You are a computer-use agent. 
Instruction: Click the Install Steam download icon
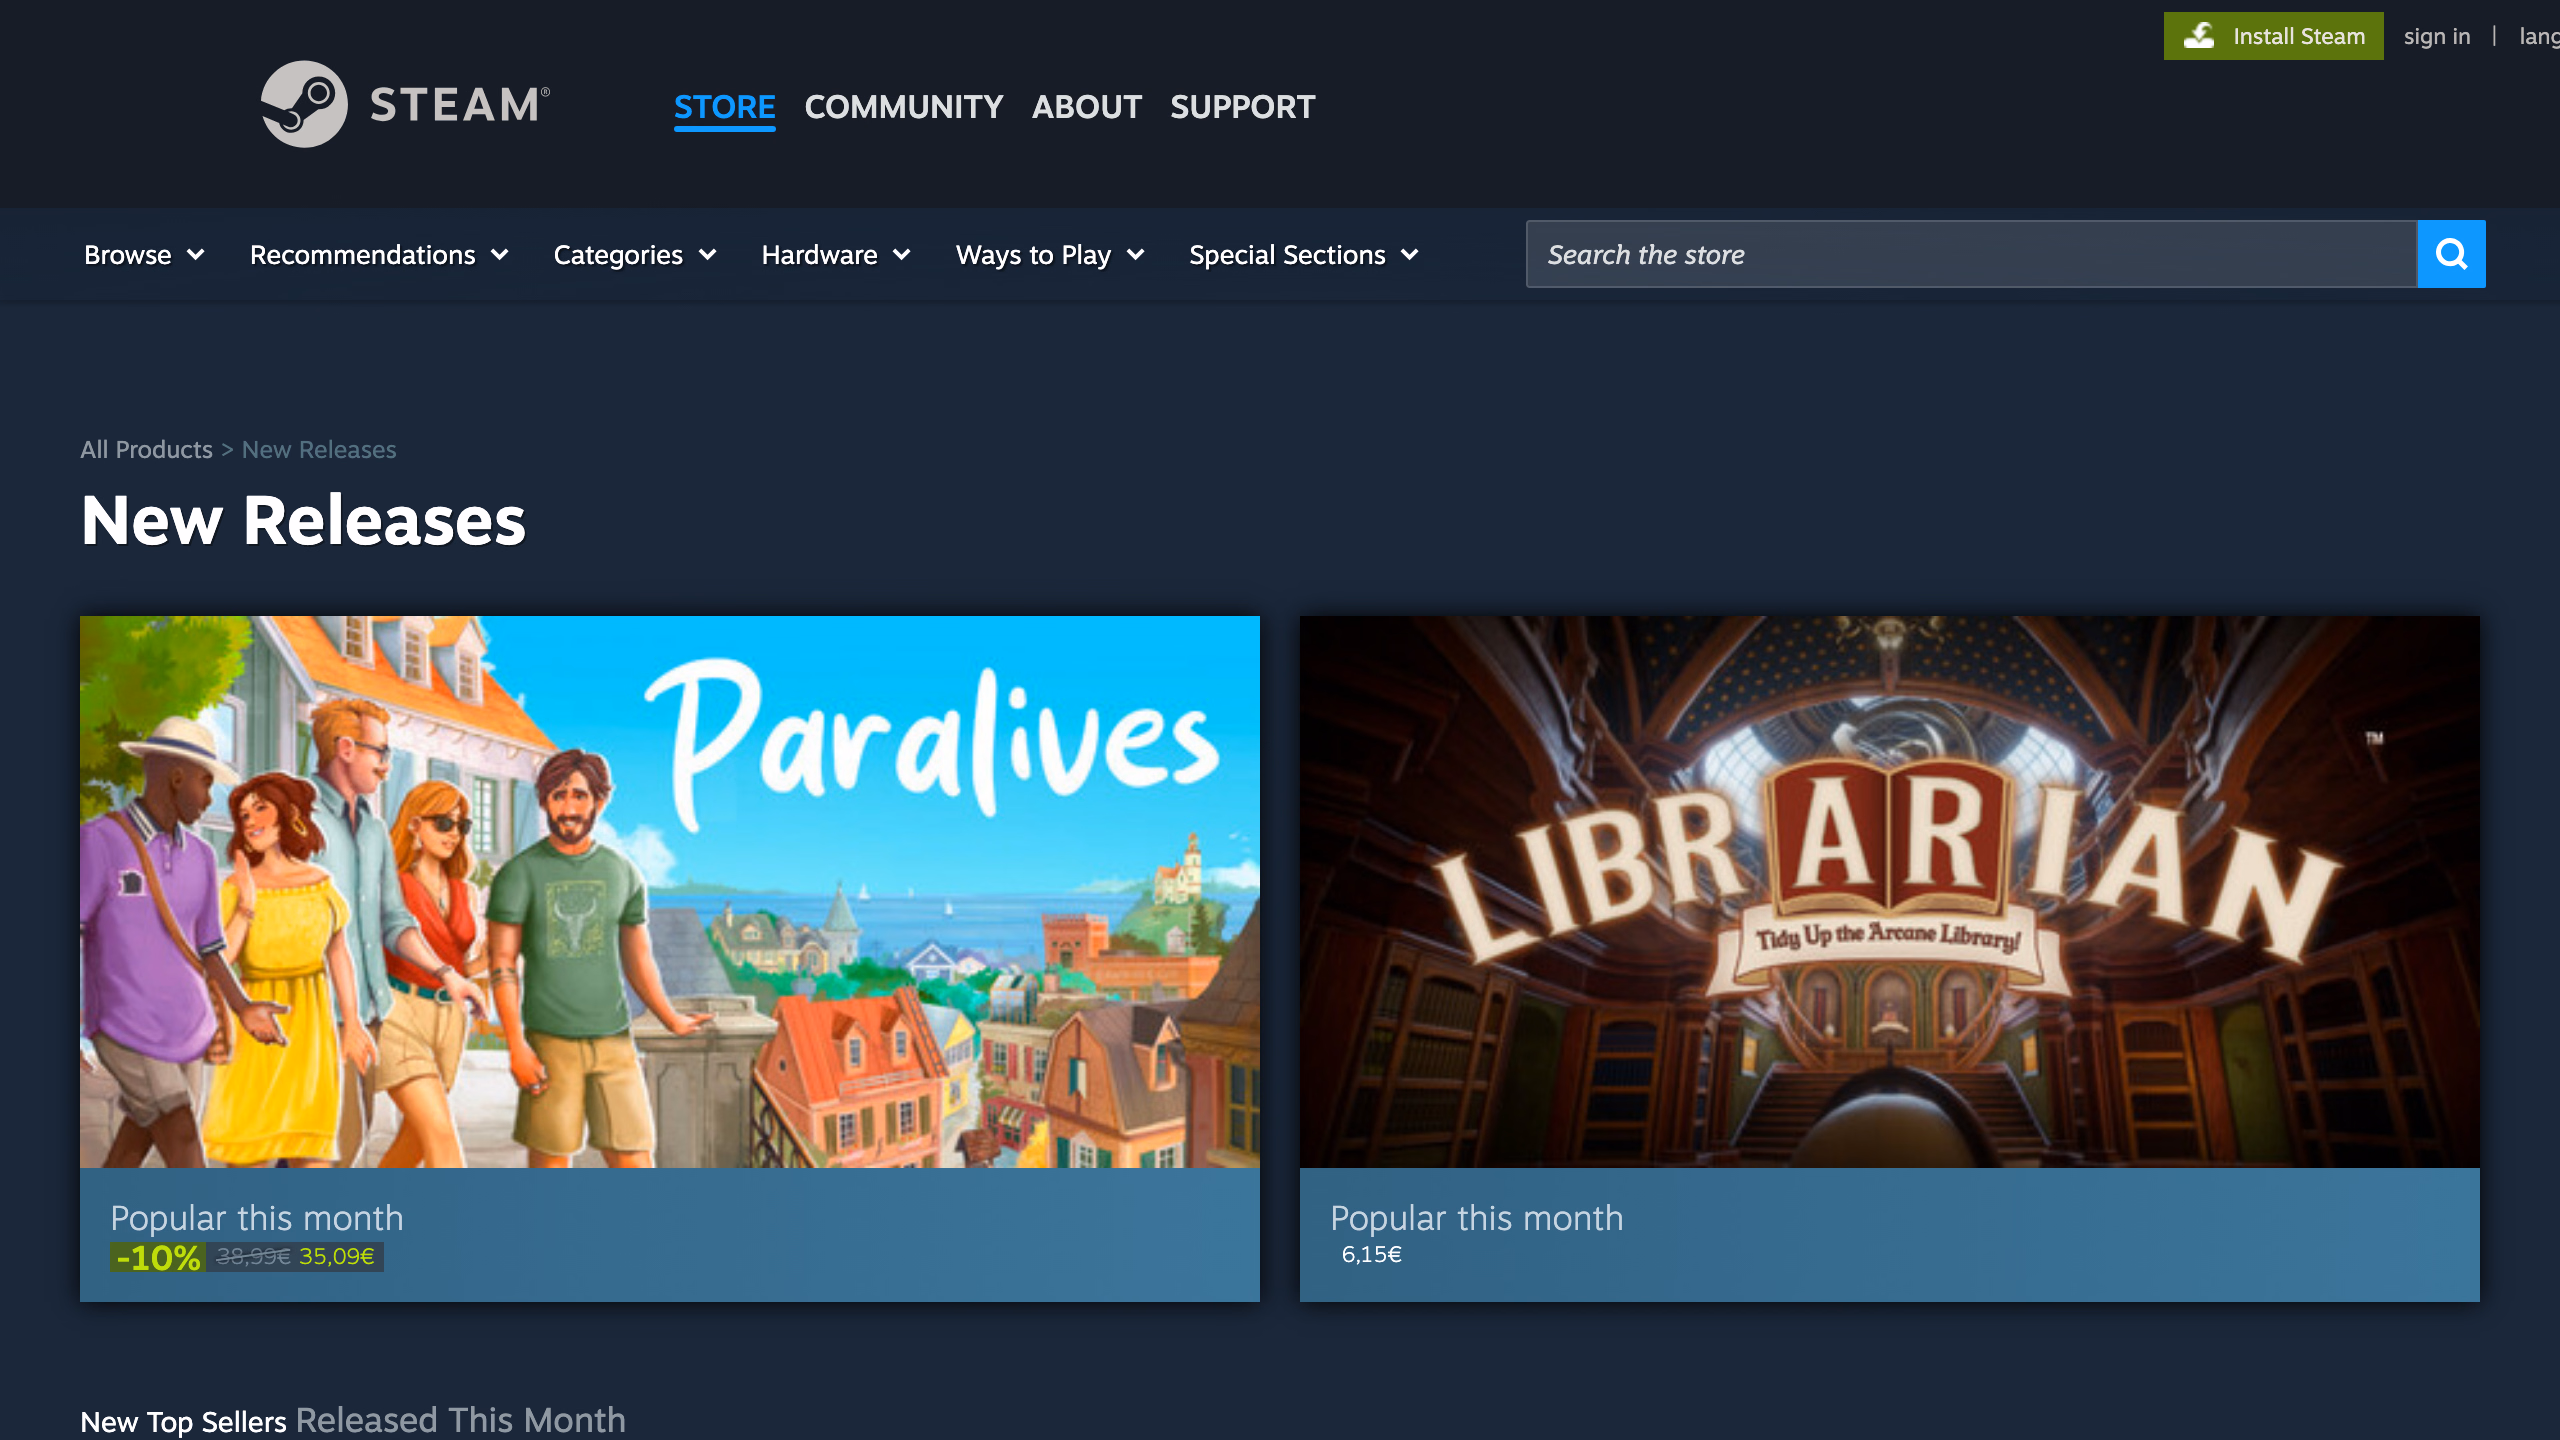pos(2199,36)
